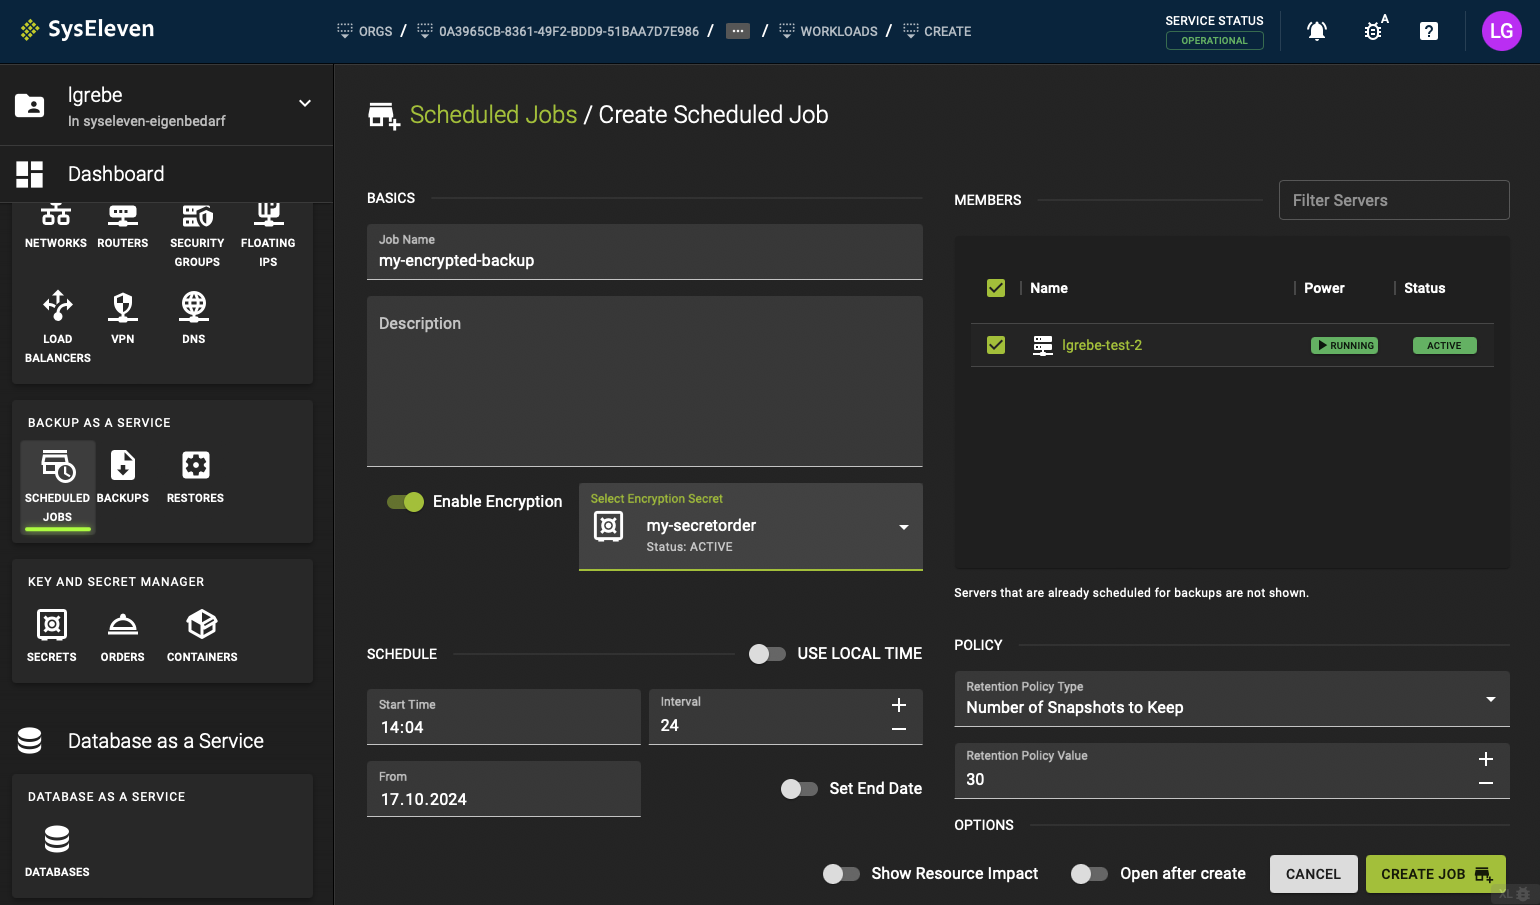Viewport: 1540px width, 905px height.
Task: Click the Cancel button
Action: coord(1313,874)
